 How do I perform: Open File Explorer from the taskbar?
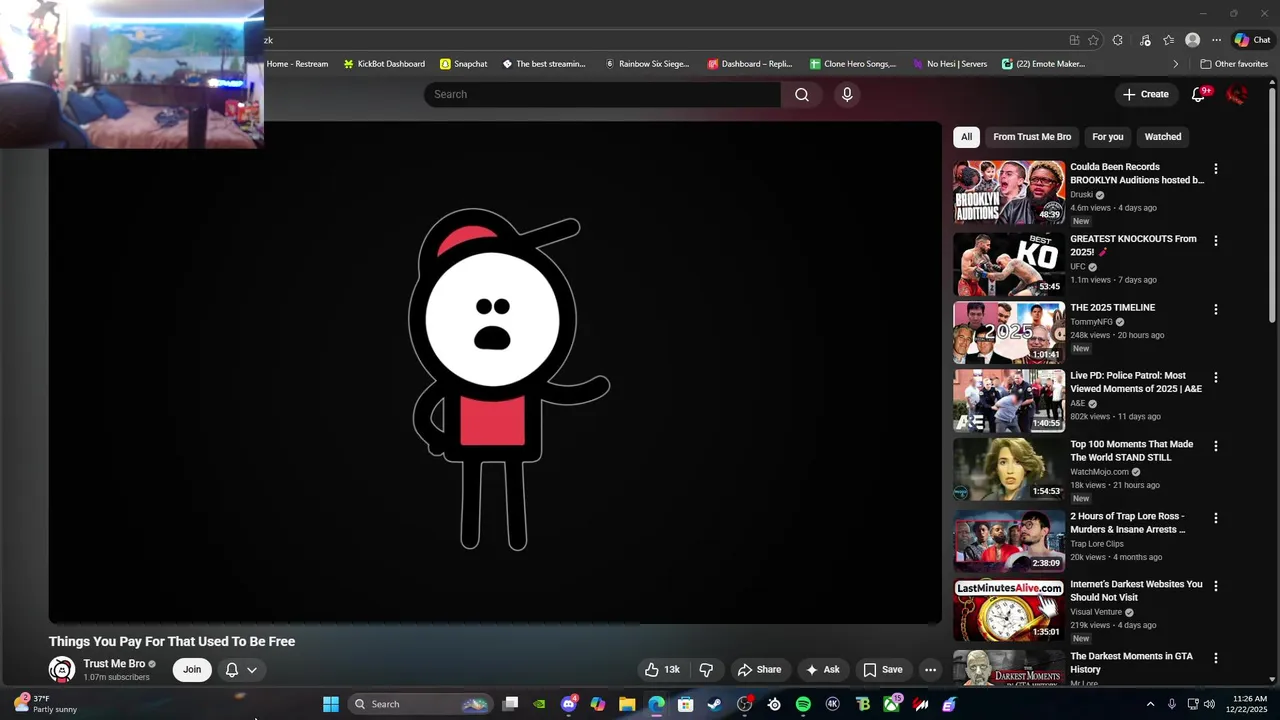pyautogui.click(x=627, y=704)
